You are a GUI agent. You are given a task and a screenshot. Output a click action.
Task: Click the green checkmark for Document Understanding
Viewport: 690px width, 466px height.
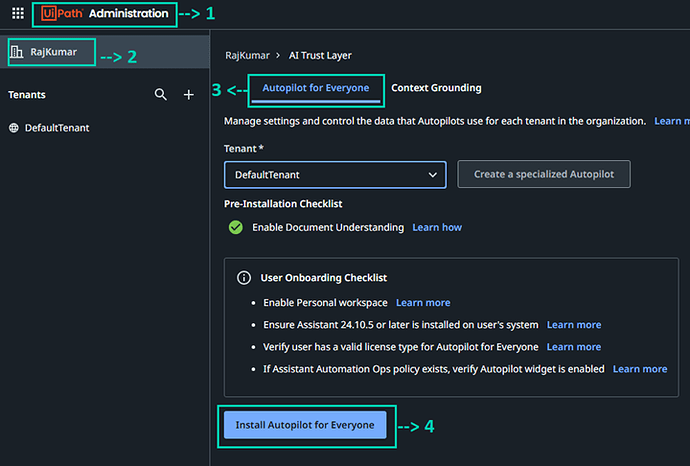pyautogui.click(x=236, y=227)
